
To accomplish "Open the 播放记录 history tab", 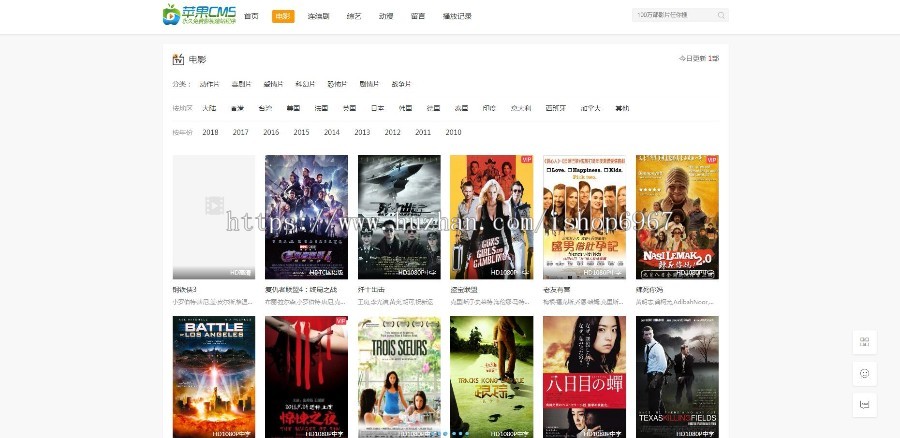I will click(x=457, y=16).
